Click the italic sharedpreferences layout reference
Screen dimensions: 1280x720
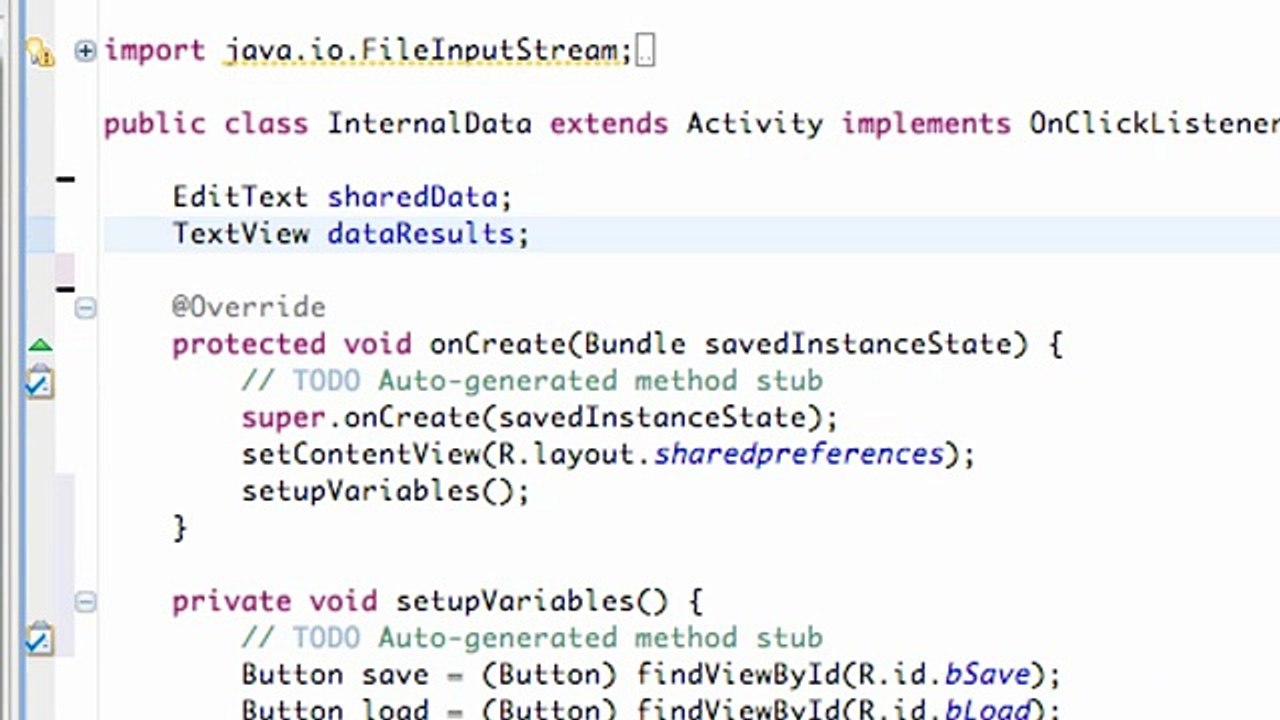click(798, 454)
